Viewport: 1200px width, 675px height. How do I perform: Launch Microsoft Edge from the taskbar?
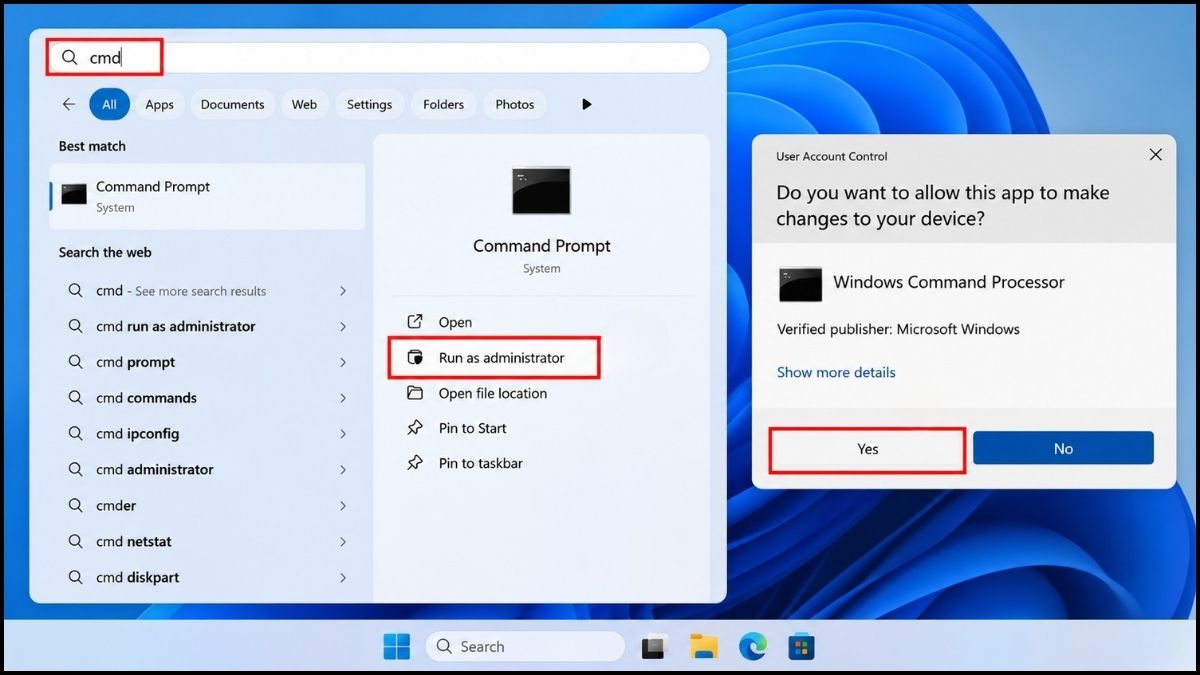click(x=752, y=648)
